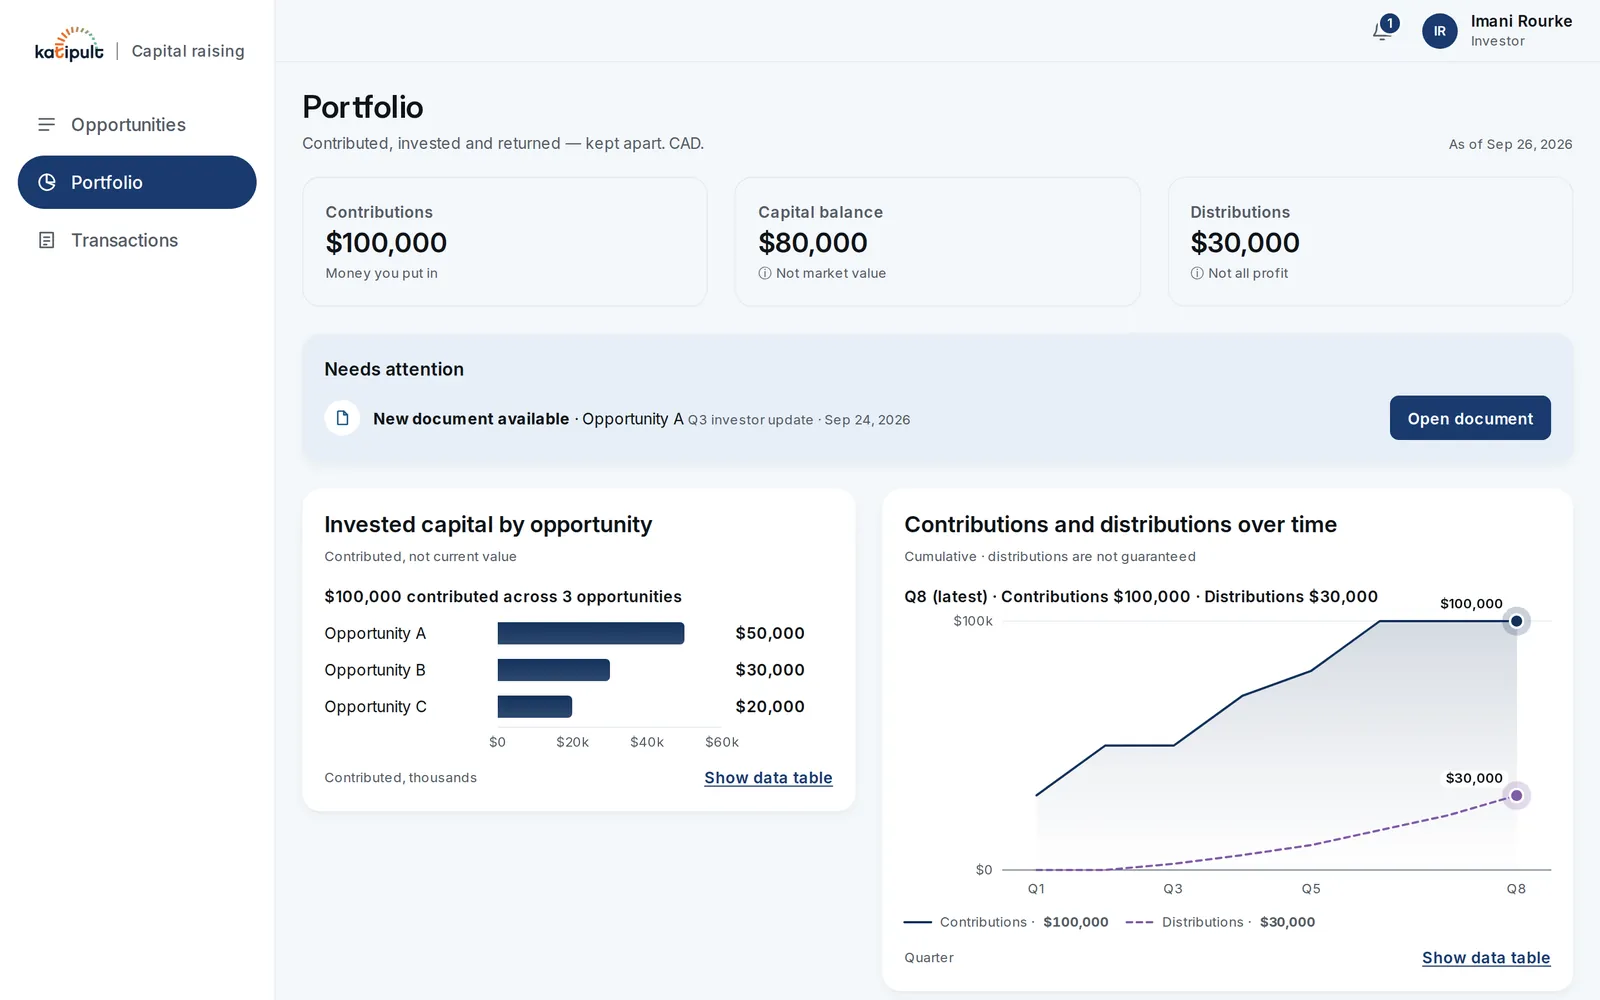Click the $100,000 contributions chart point
This screenshot has width=1600, height=1000.
(1516, 621)
